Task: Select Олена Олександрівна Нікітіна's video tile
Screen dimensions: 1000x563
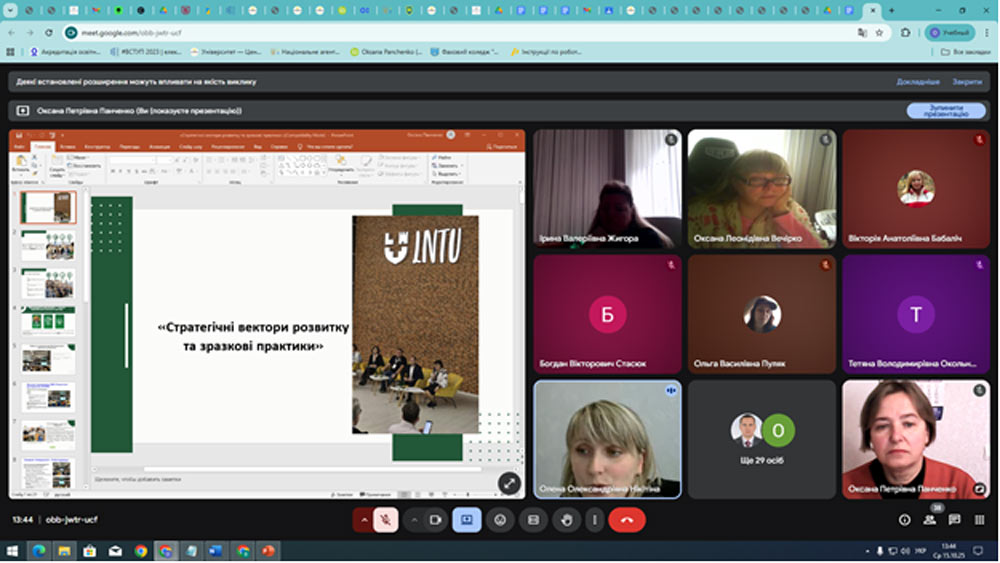Action: [607, 438]
